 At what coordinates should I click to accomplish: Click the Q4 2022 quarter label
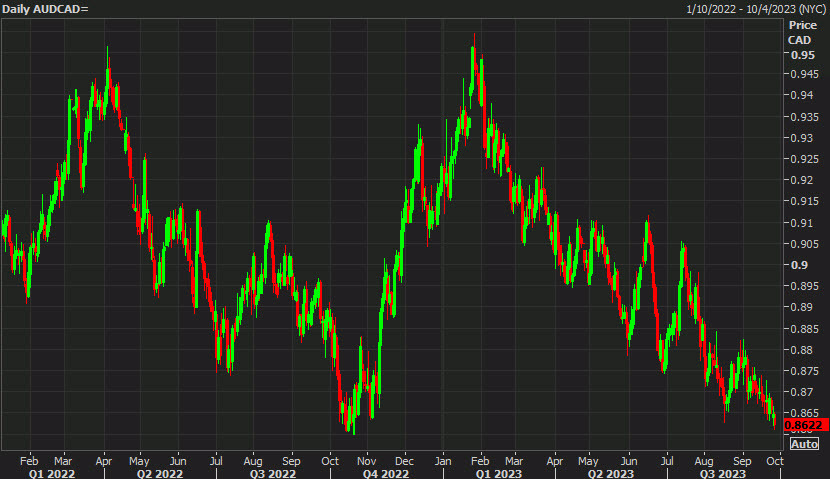[386, 474]
